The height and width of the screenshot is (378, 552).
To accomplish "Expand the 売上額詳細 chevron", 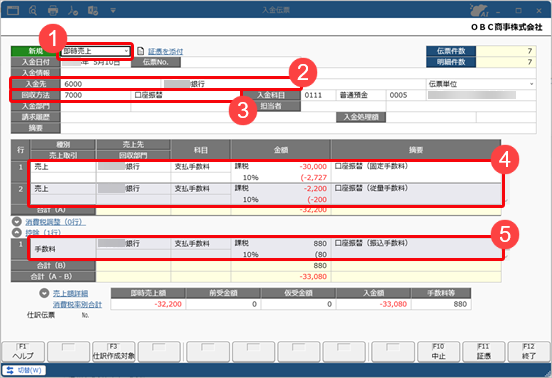I will pyautogui.click(x=44, y=293).
